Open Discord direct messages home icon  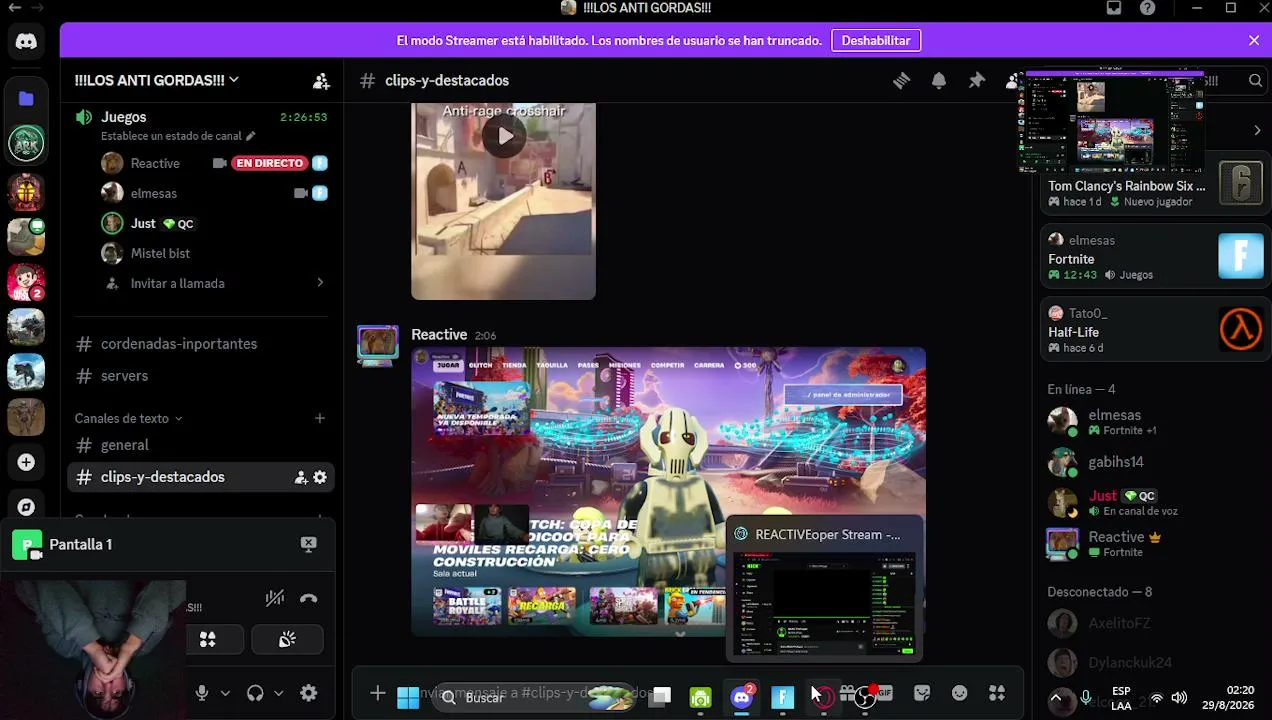[x=26, y=42]
